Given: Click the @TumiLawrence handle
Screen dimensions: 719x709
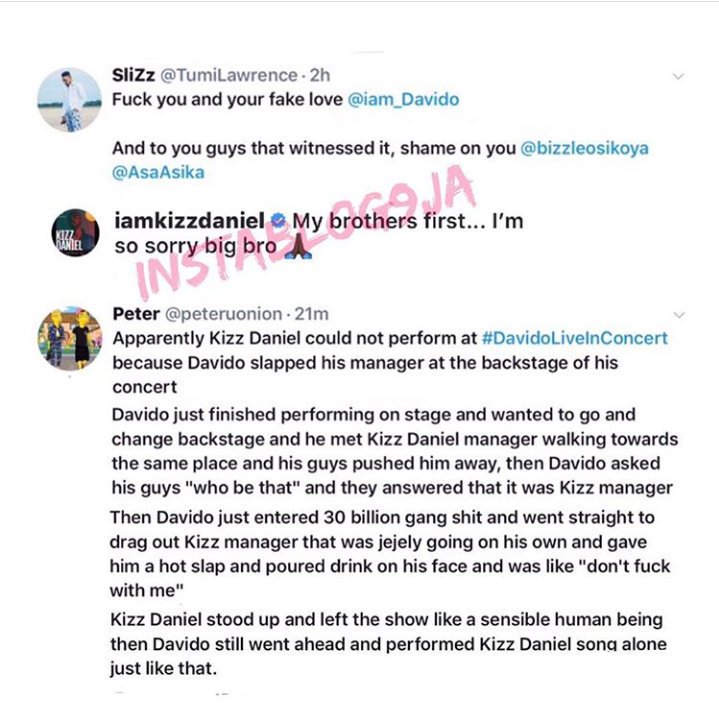Looking at the screenshot, I should click(229, 75).
